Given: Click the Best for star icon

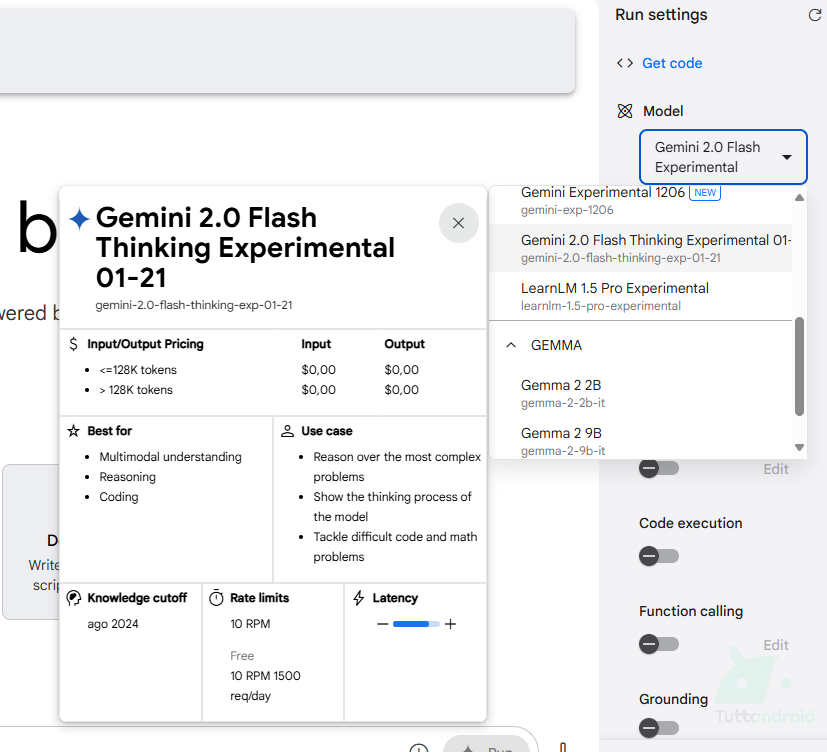Looking at the screenshot, I should [x=73, y=431].
